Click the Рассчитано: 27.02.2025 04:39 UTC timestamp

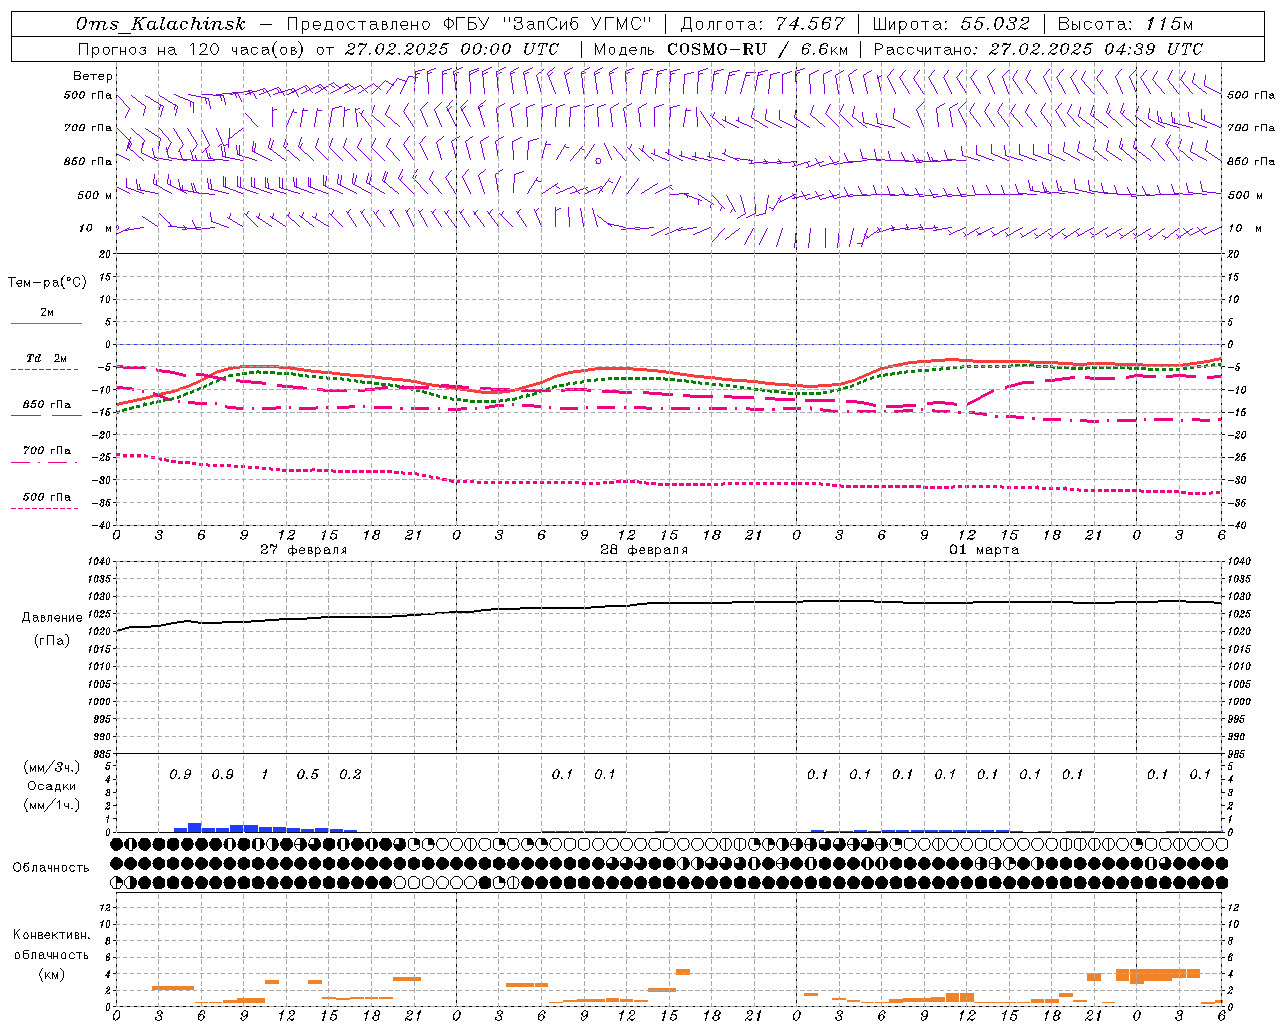coord(1038,49)
